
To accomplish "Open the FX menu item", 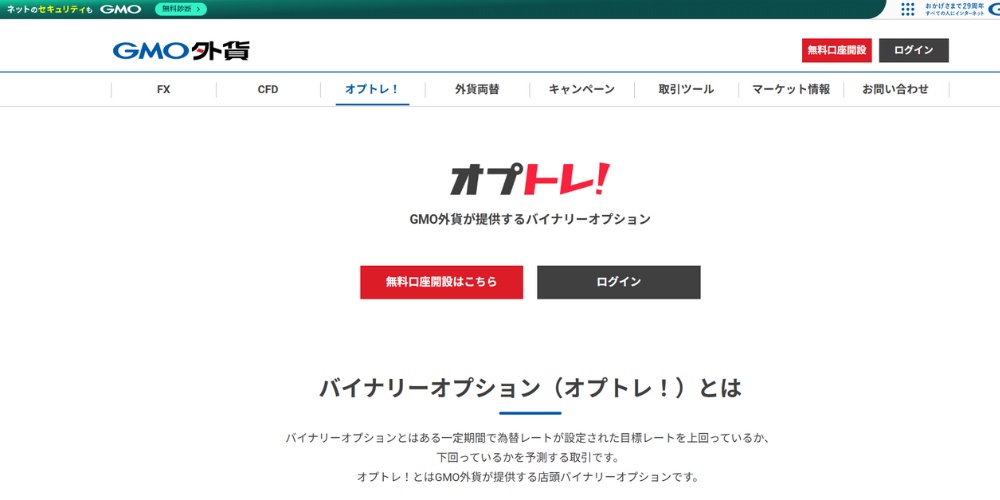I will pyautogui.click(x=164, y=89).
